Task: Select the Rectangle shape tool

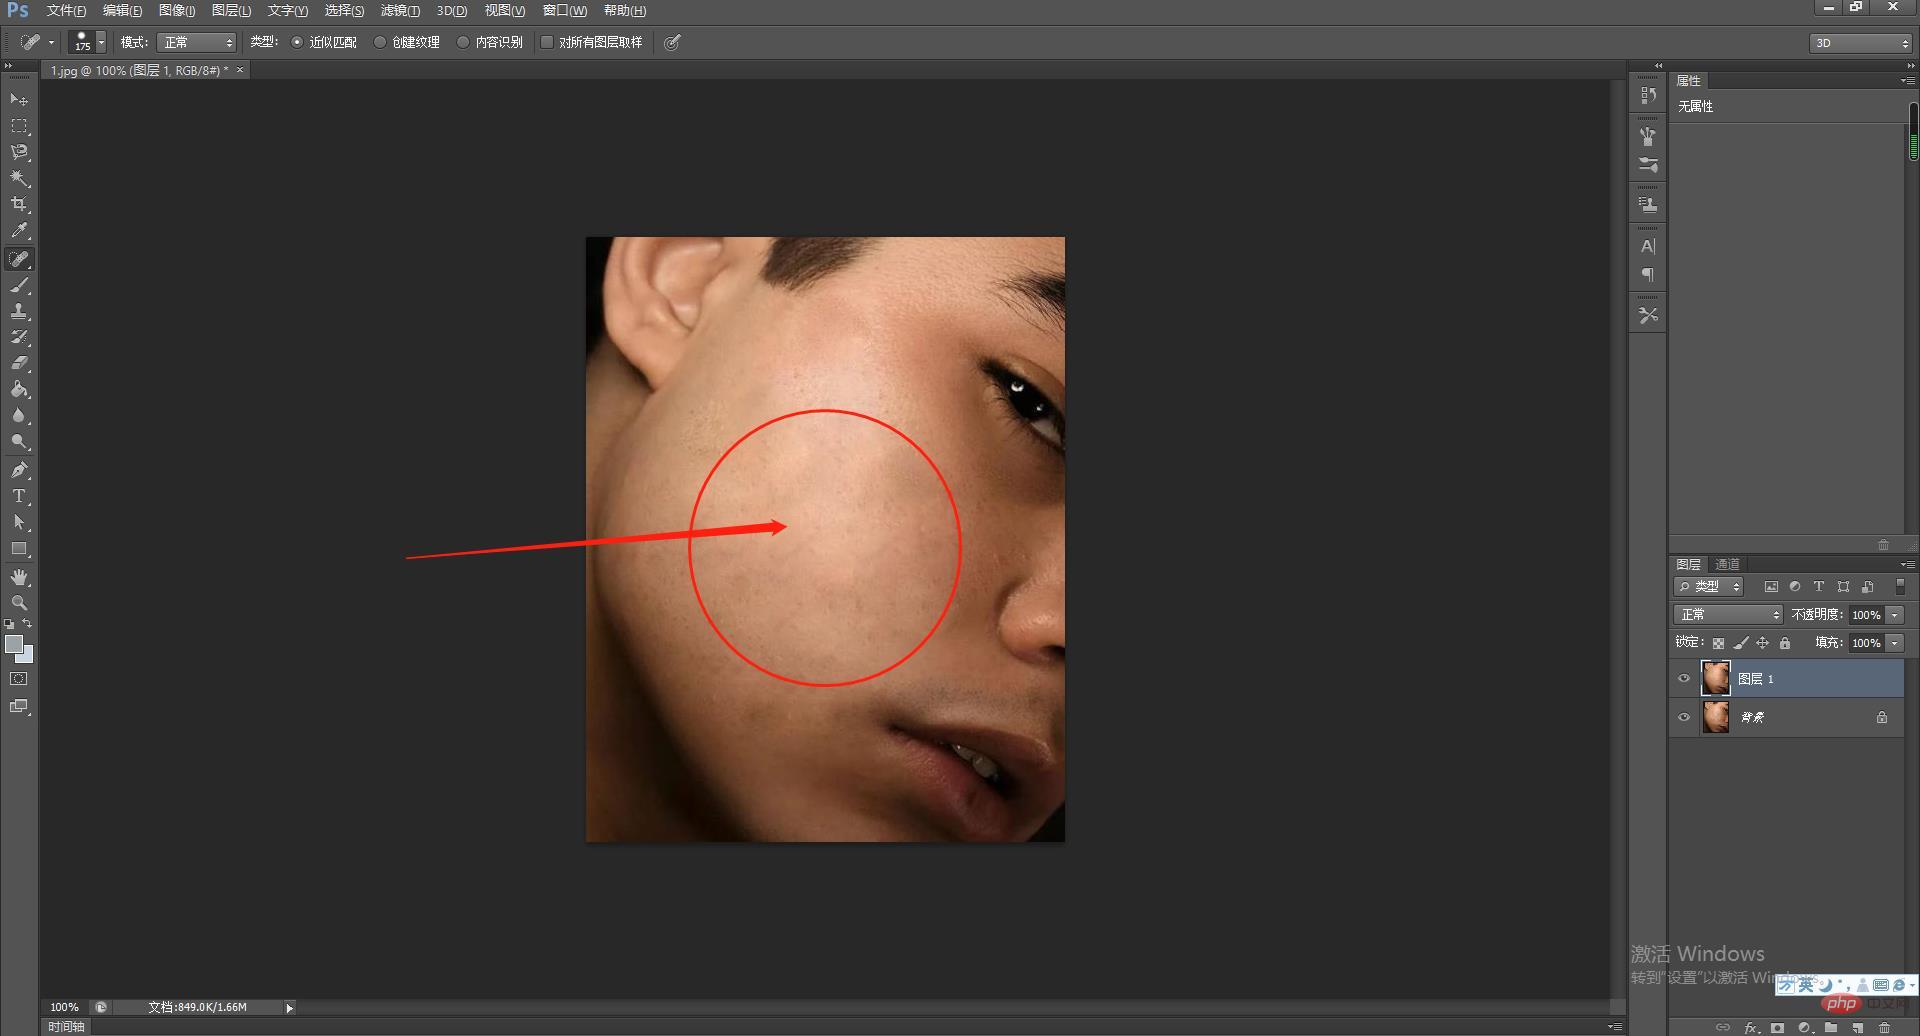Action: (19, 549)
